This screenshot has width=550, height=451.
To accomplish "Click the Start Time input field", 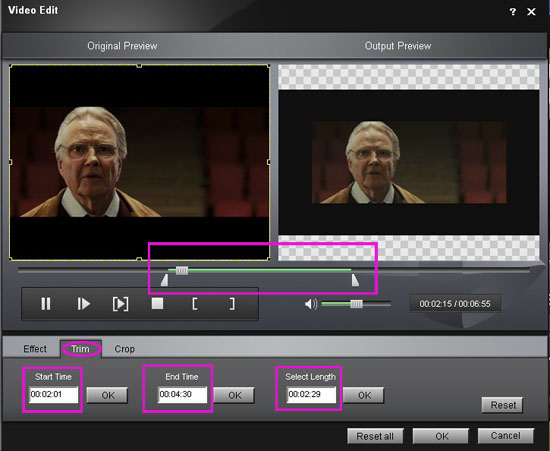I will click(x=54, y=395).
